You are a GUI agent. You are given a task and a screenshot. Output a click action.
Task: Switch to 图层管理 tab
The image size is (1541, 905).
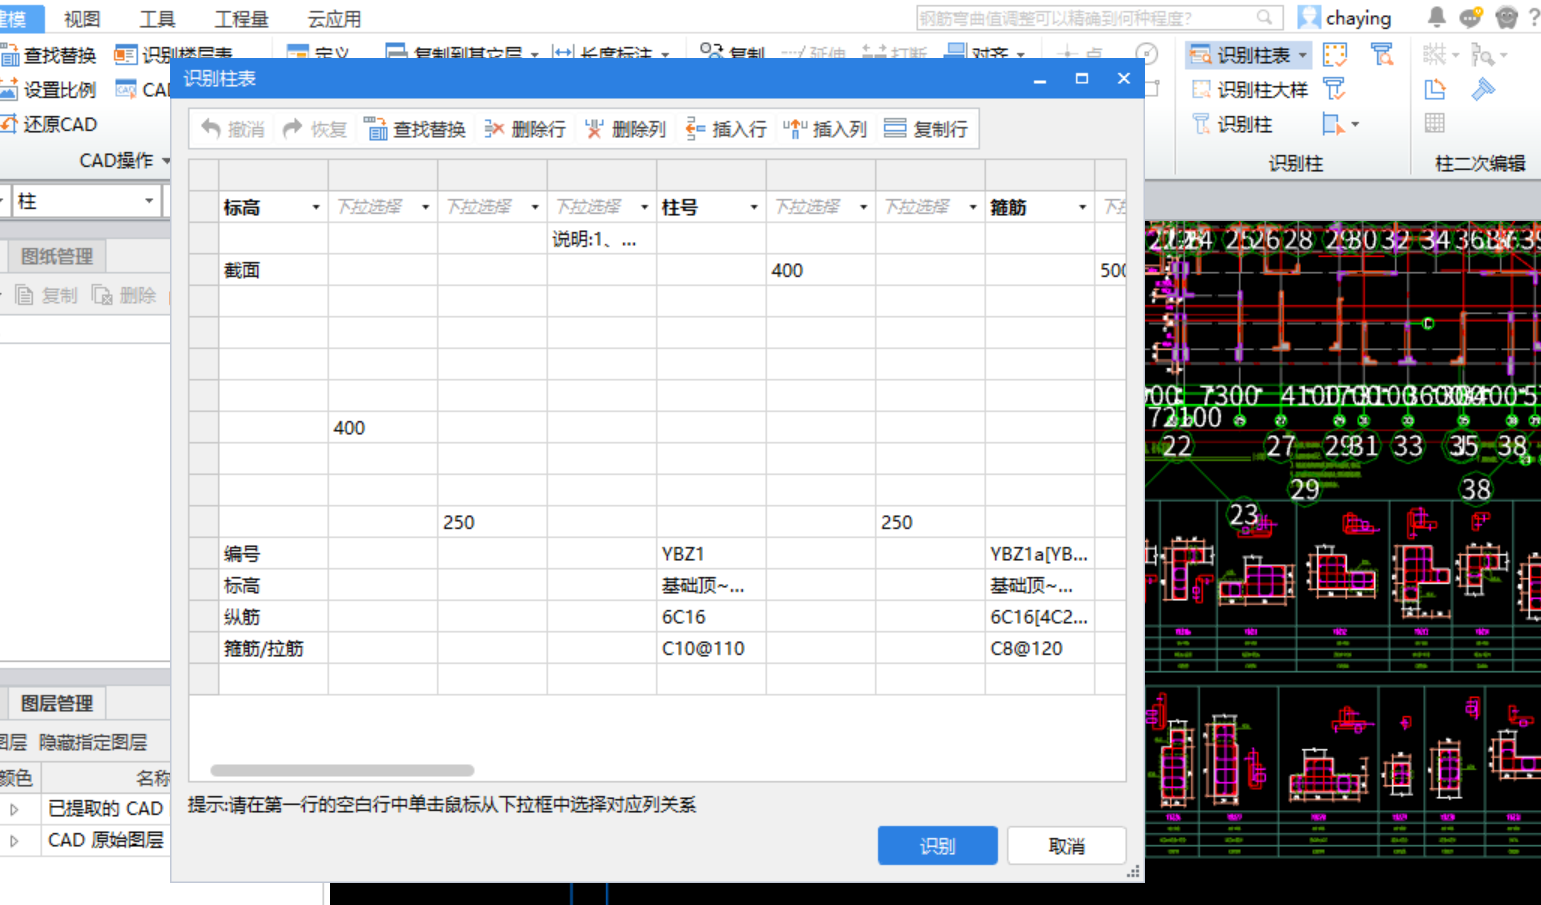[57, 703]
